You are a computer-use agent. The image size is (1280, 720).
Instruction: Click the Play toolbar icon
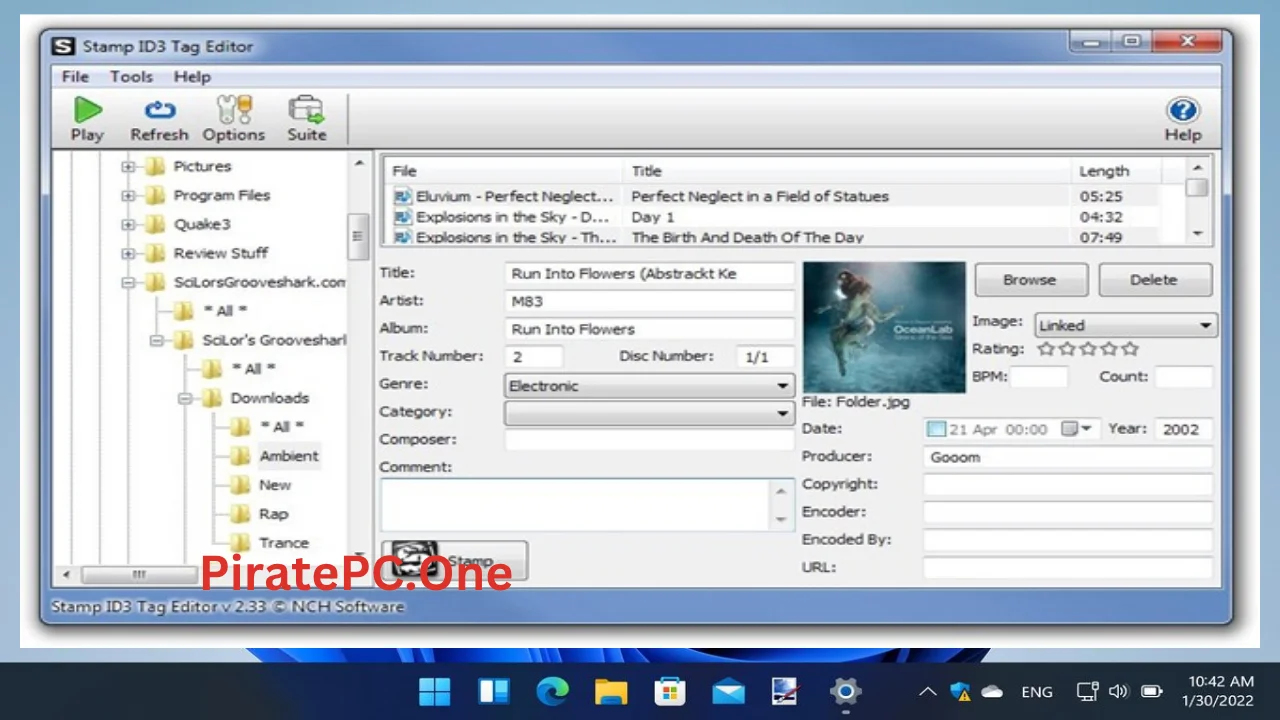pos(87,109)
